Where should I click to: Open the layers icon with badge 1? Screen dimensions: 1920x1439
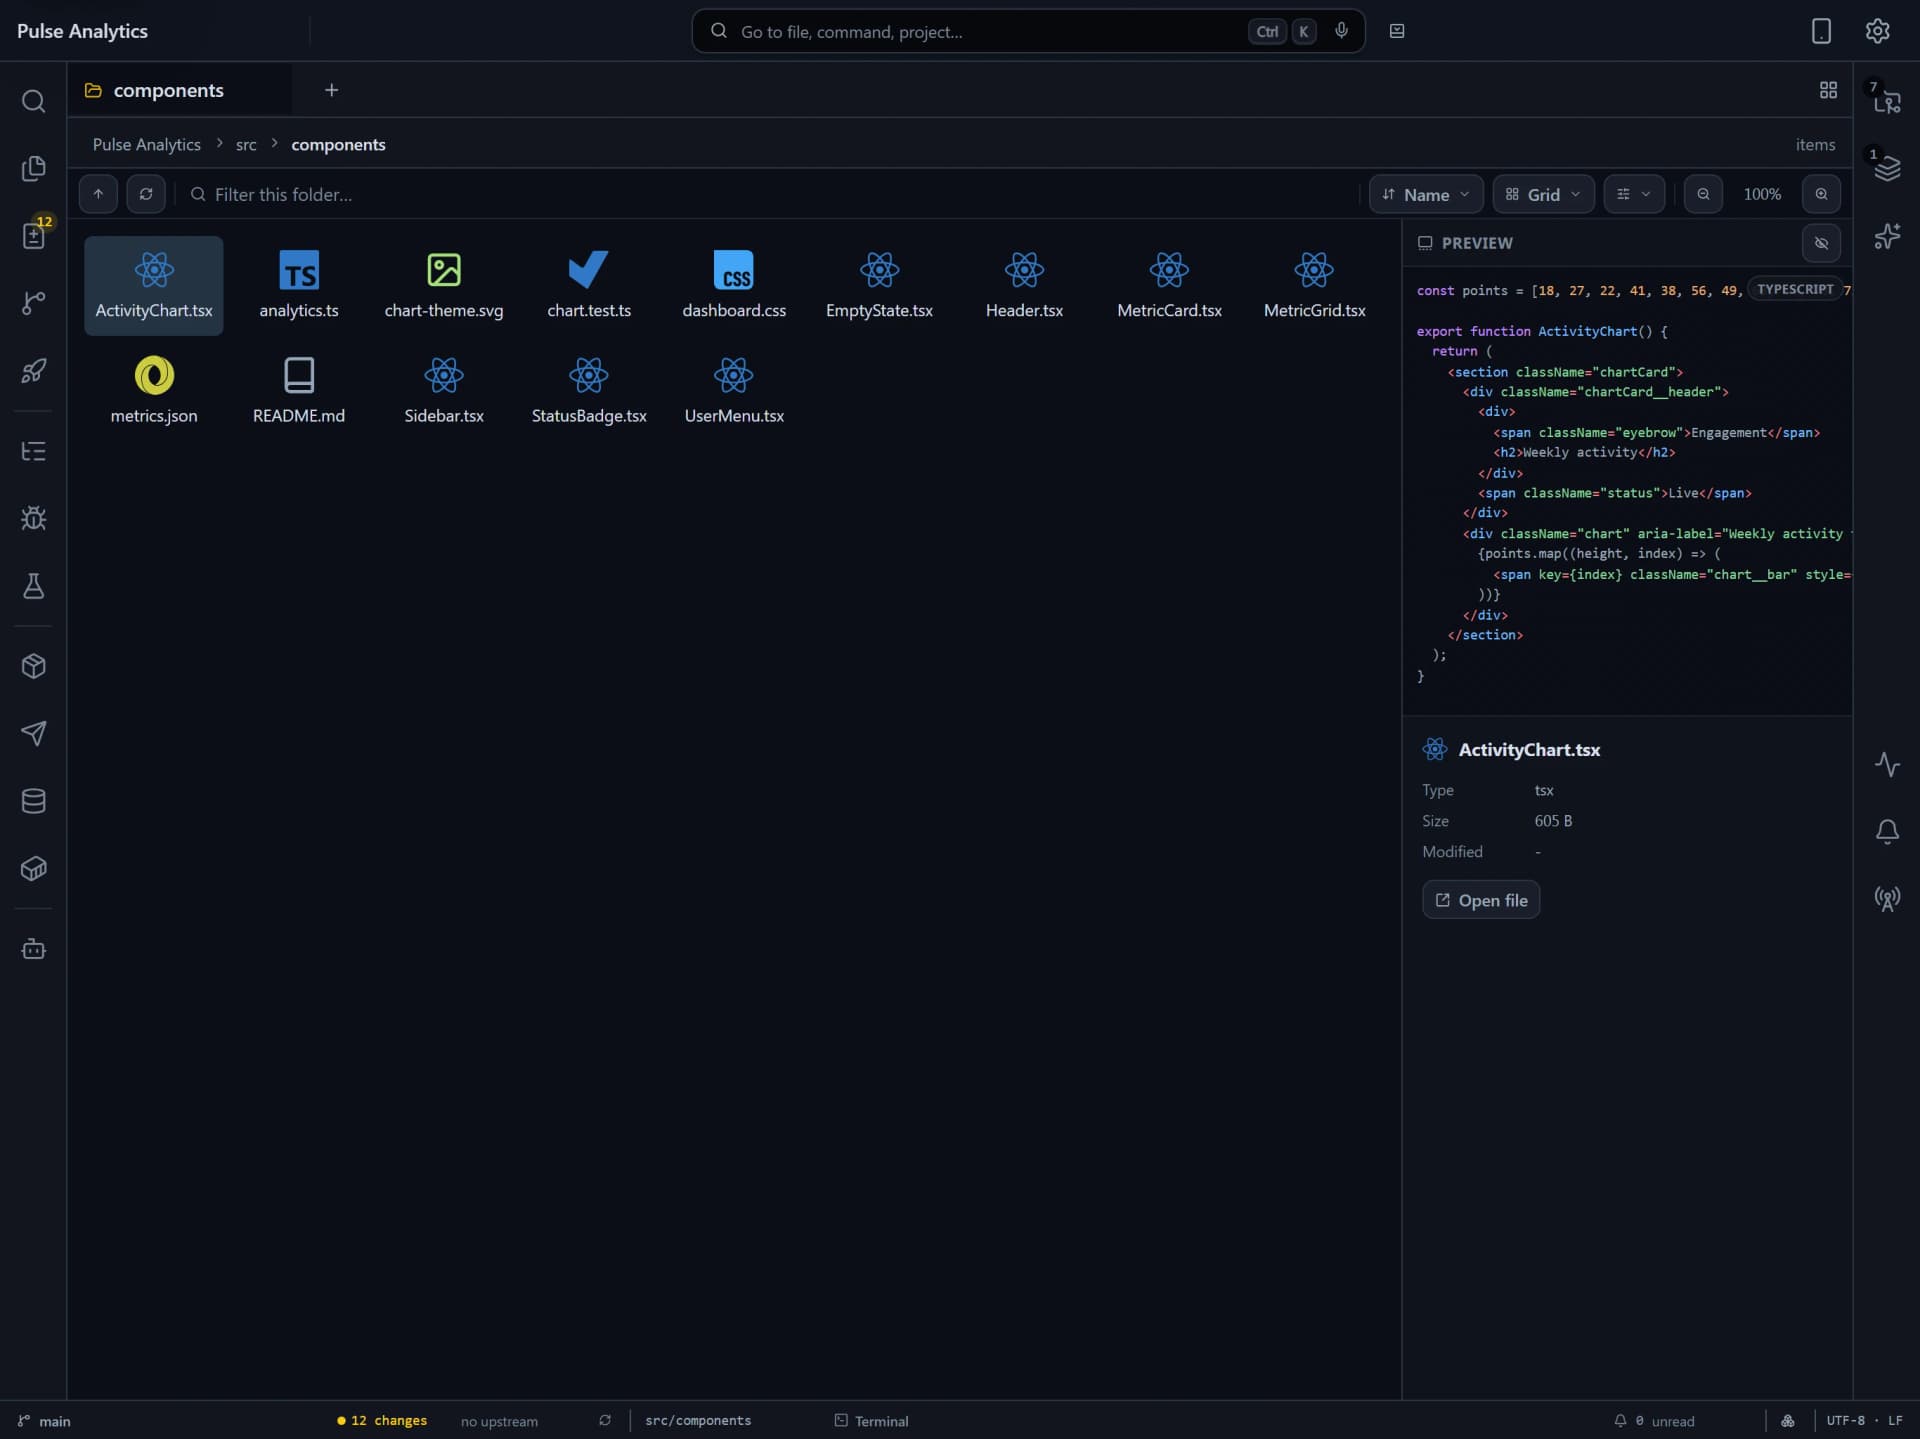click(x=1886, y=168)
